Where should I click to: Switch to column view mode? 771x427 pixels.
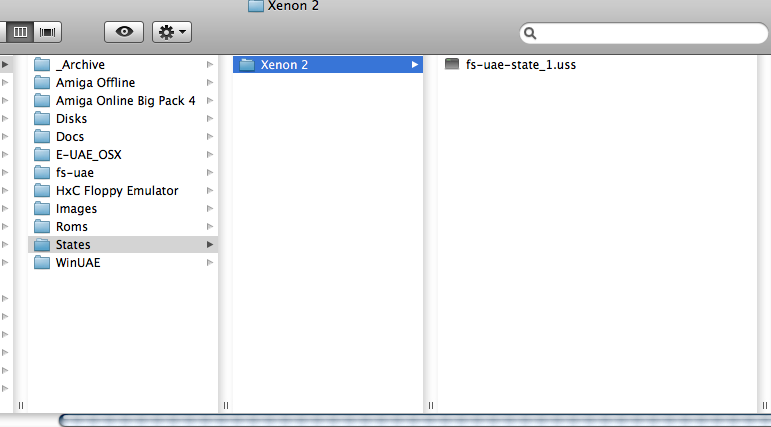[20, 32]
